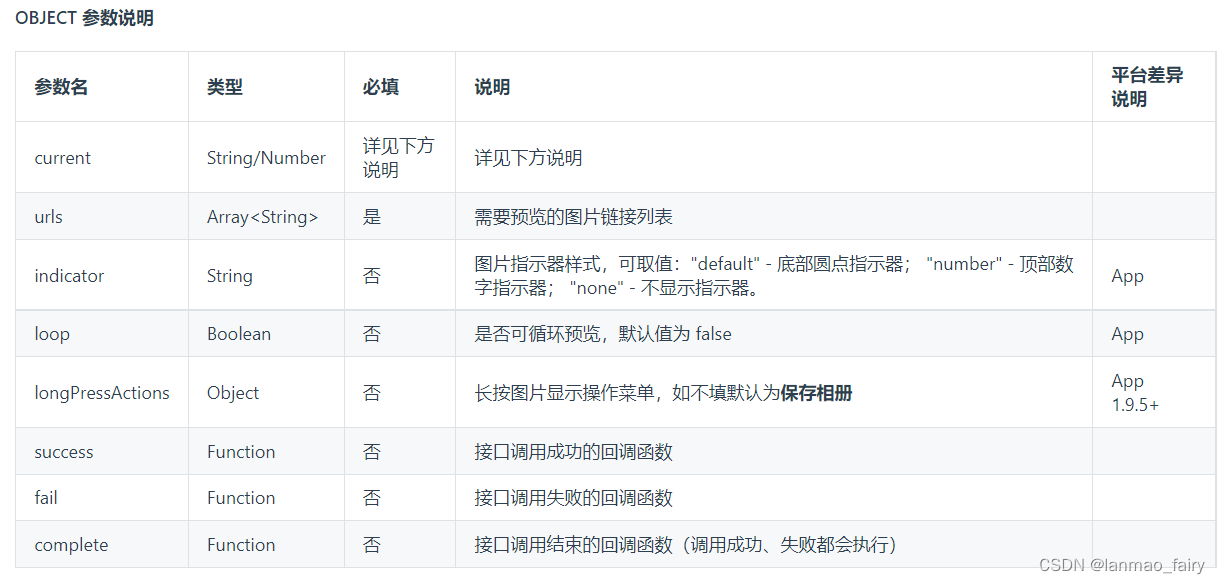Select the "String/Number" type cell
Viewport: 1220px width, 584px height.
[x=266, y=158]
